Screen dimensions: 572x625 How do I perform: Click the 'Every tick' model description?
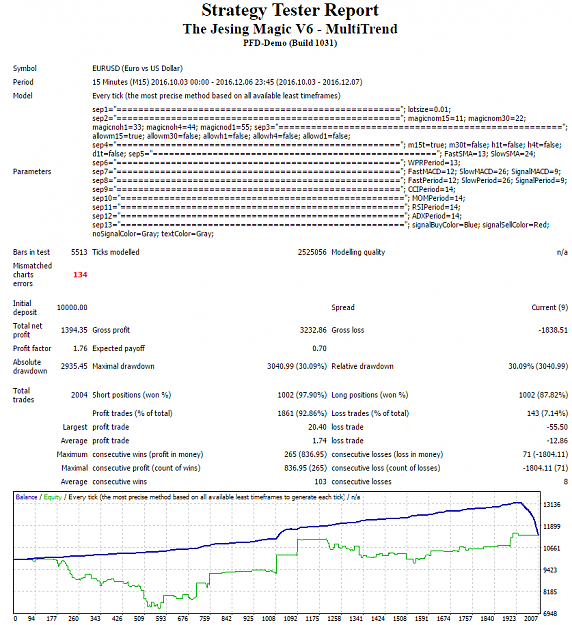216,96
